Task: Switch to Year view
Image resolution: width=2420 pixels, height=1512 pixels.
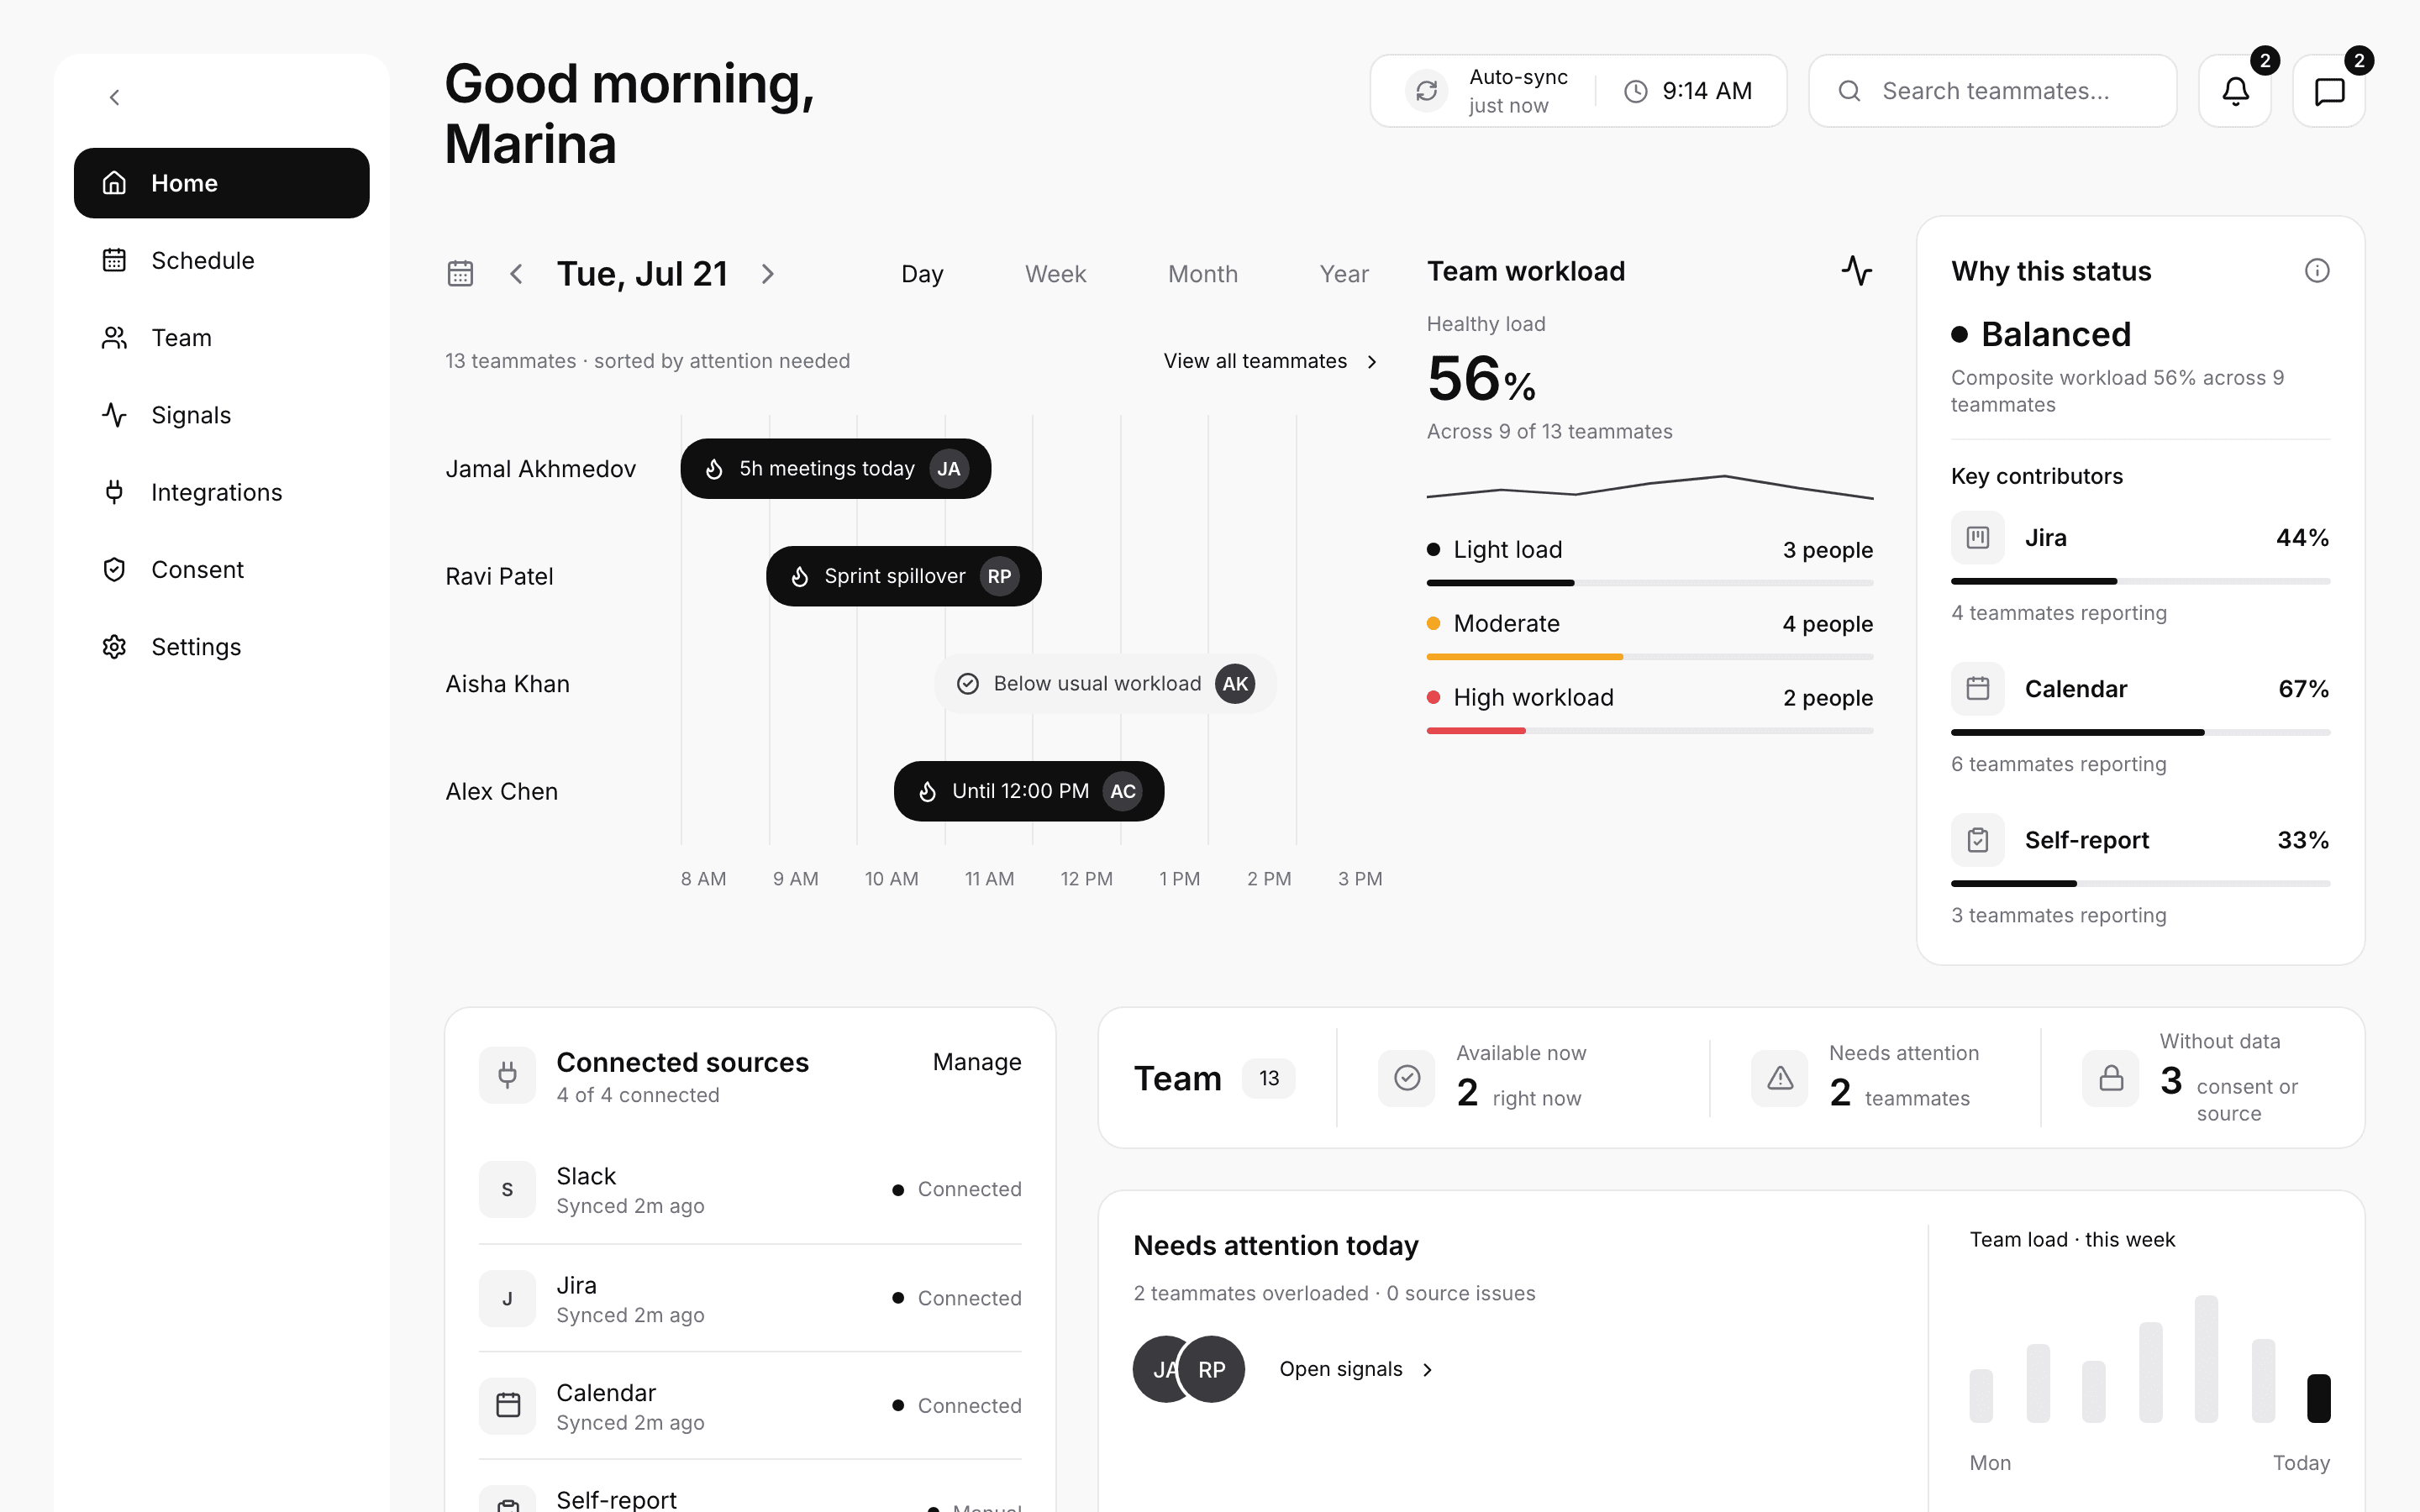Action: pyautogui.click(x=1343, y=273)
